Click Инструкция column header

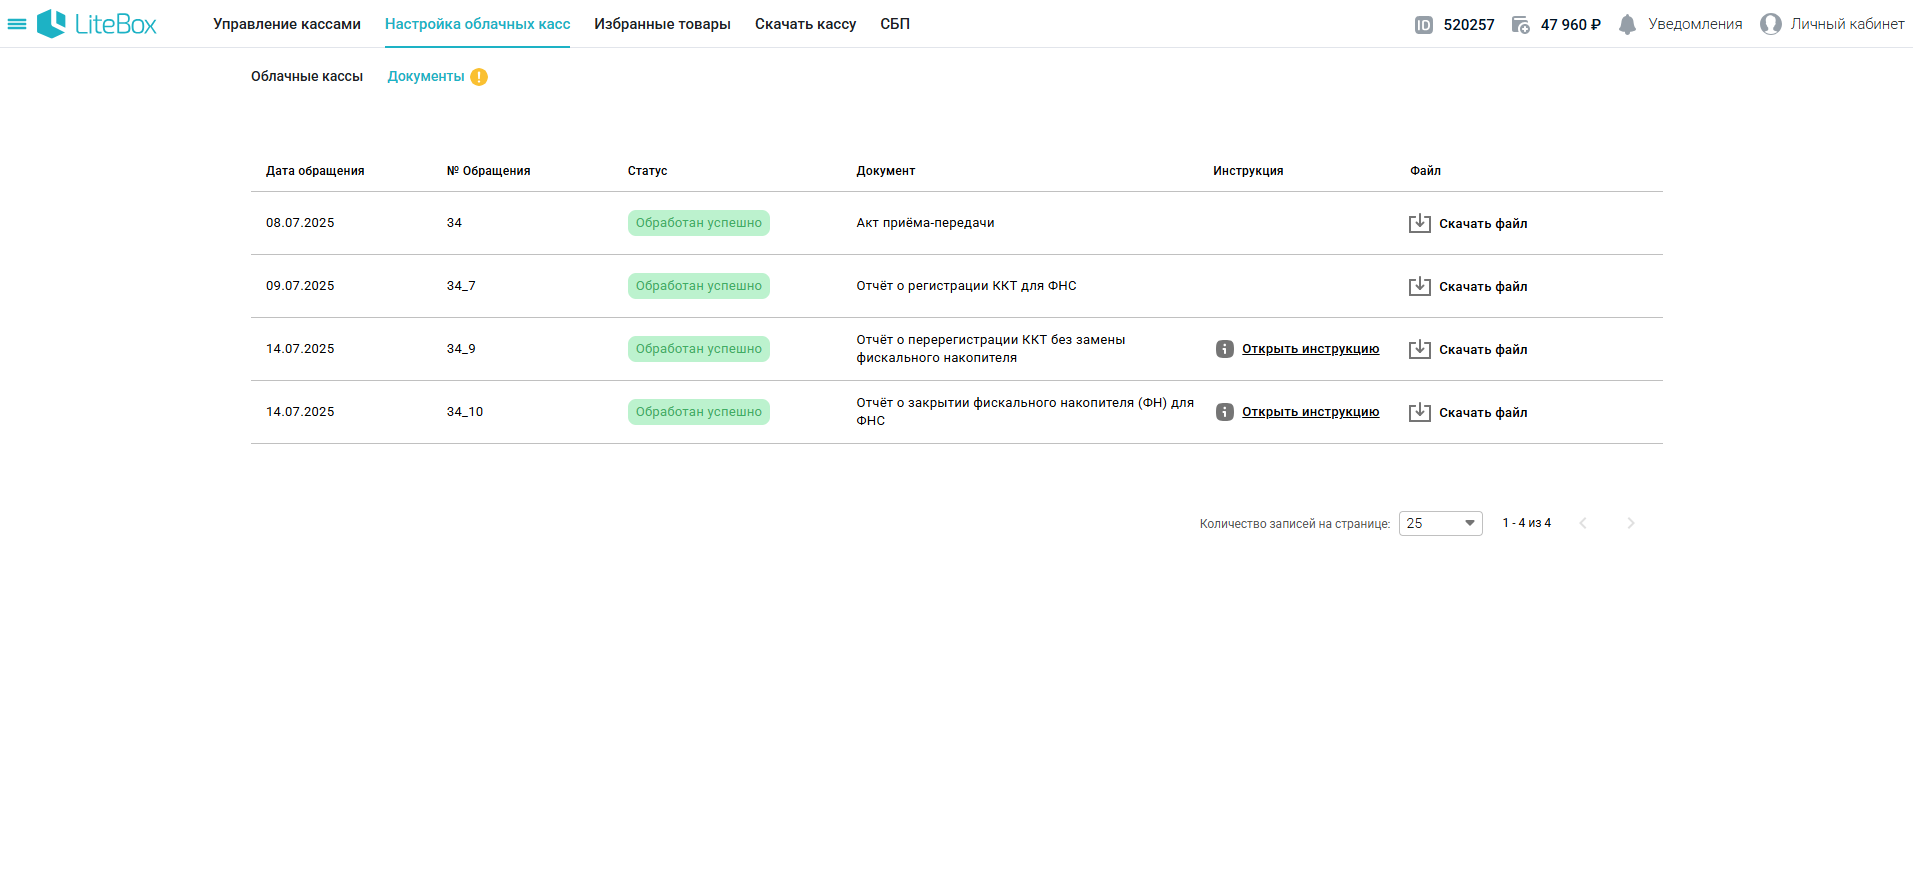[x=1248, y=171]
